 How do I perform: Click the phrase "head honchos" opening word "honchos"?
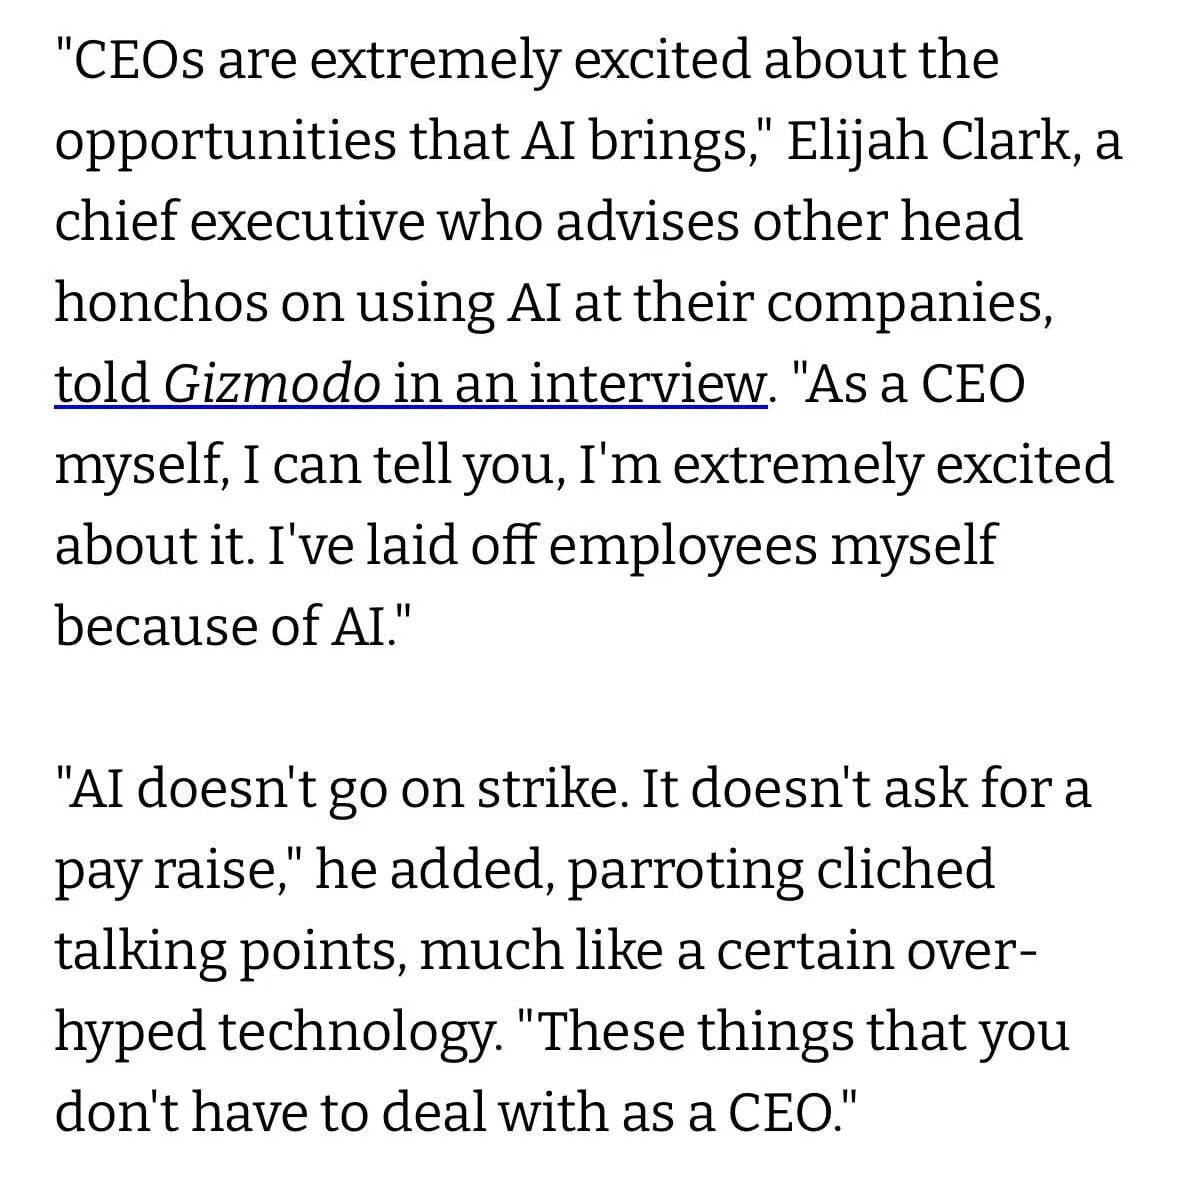(x=159, y=304)
